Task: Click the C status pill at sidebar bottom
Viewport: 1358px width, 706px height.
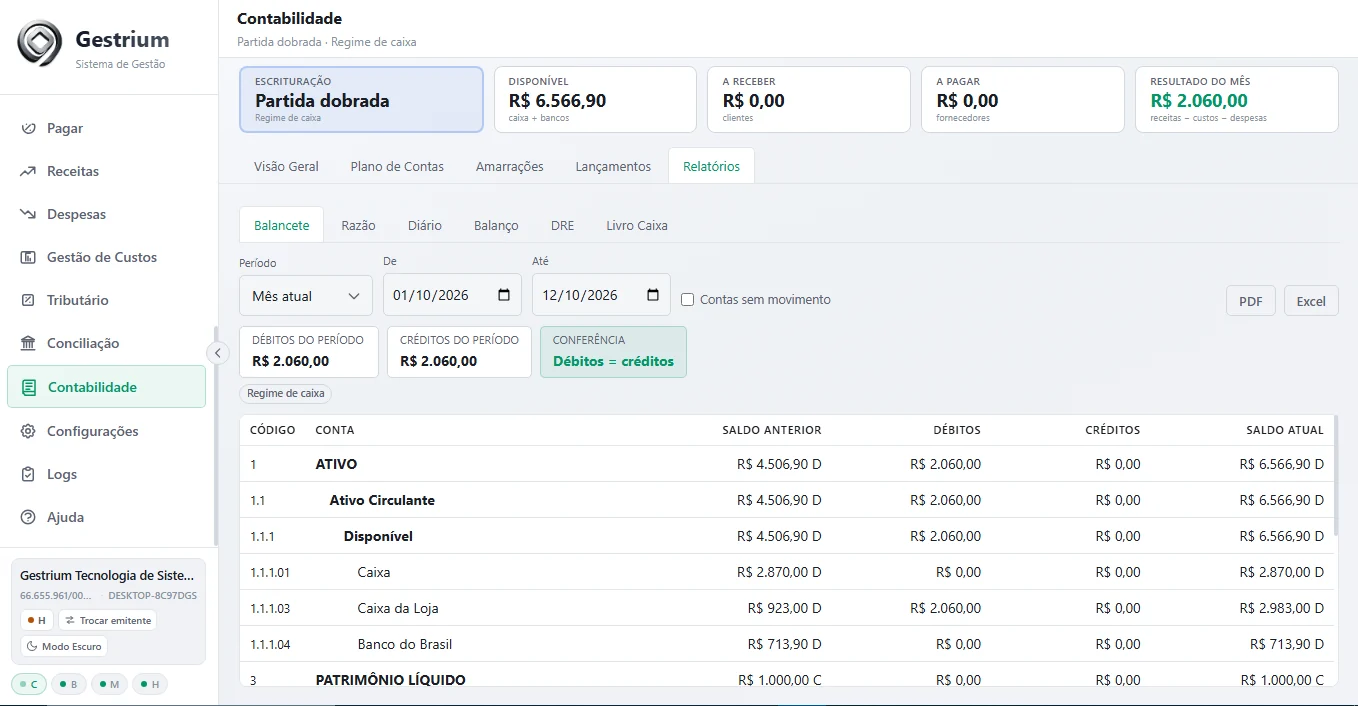Action: click(x=29, y=684)
